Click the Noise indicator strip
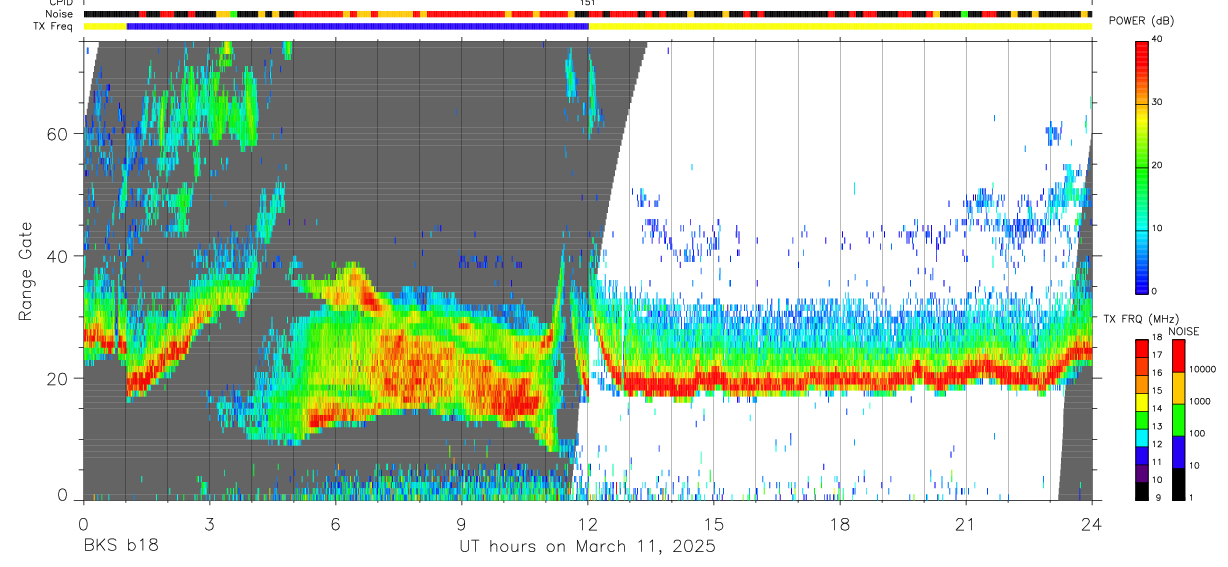 click(x=588, y=14)
